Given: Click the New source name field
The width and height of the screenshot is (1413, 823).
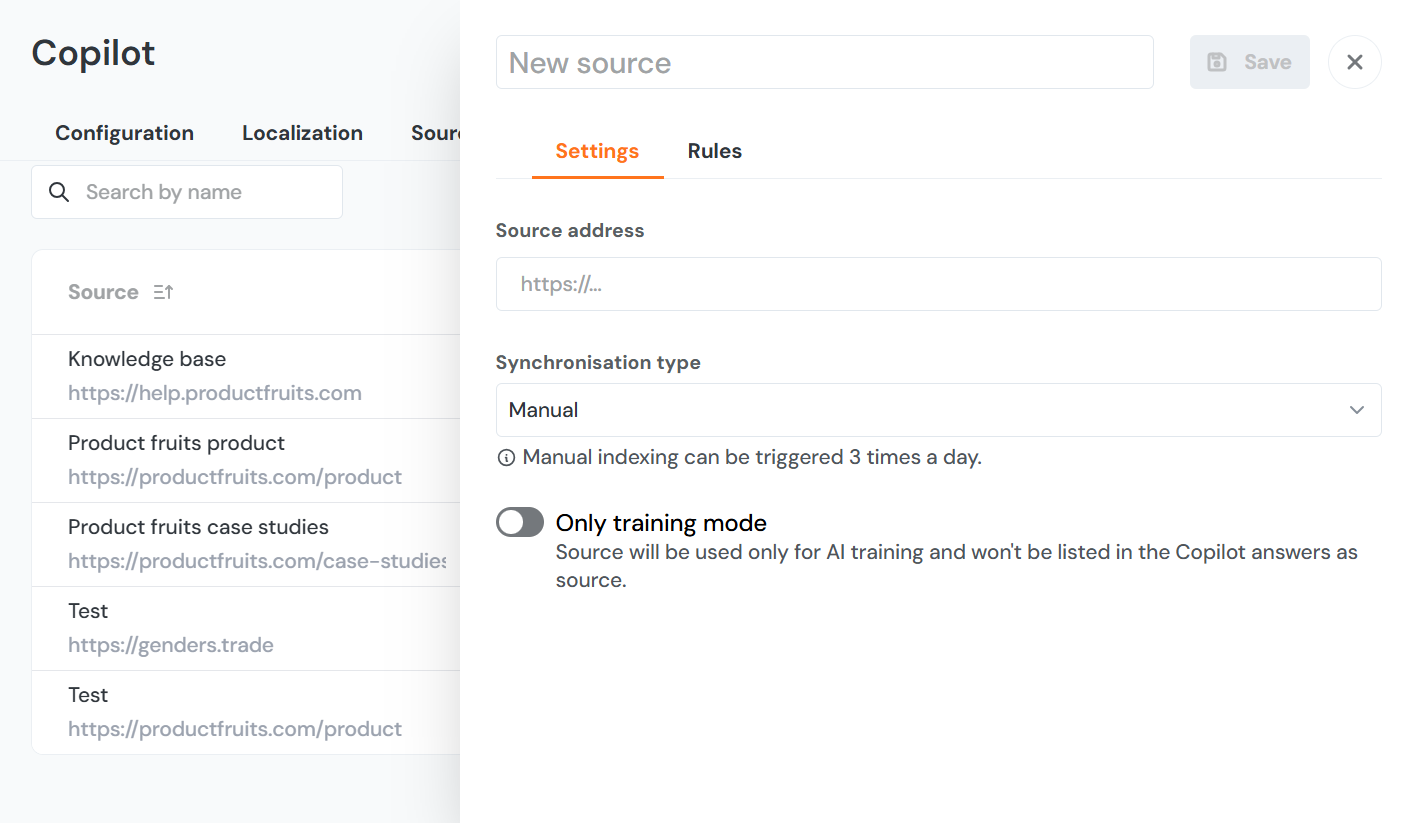Looking at the screenshot, I should click(824, 62).
